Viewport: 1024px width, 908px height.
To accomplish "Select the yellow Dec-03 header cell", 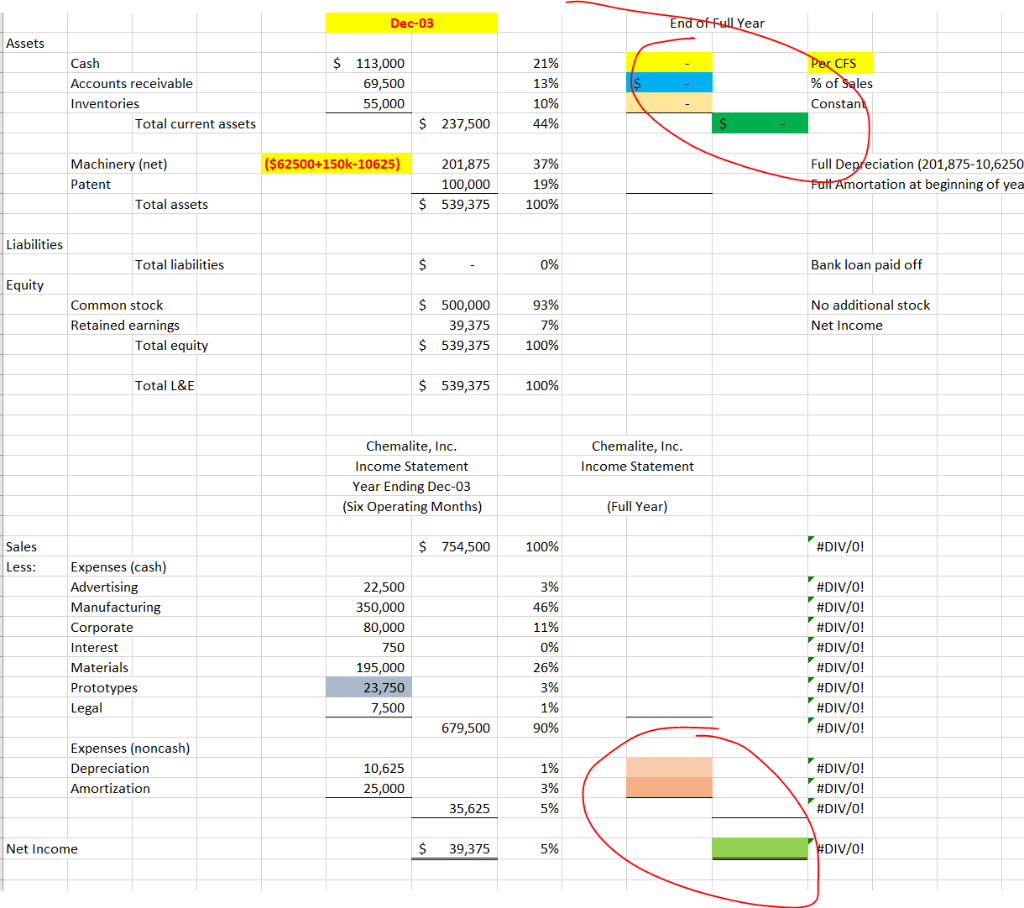I will point(410,22).
